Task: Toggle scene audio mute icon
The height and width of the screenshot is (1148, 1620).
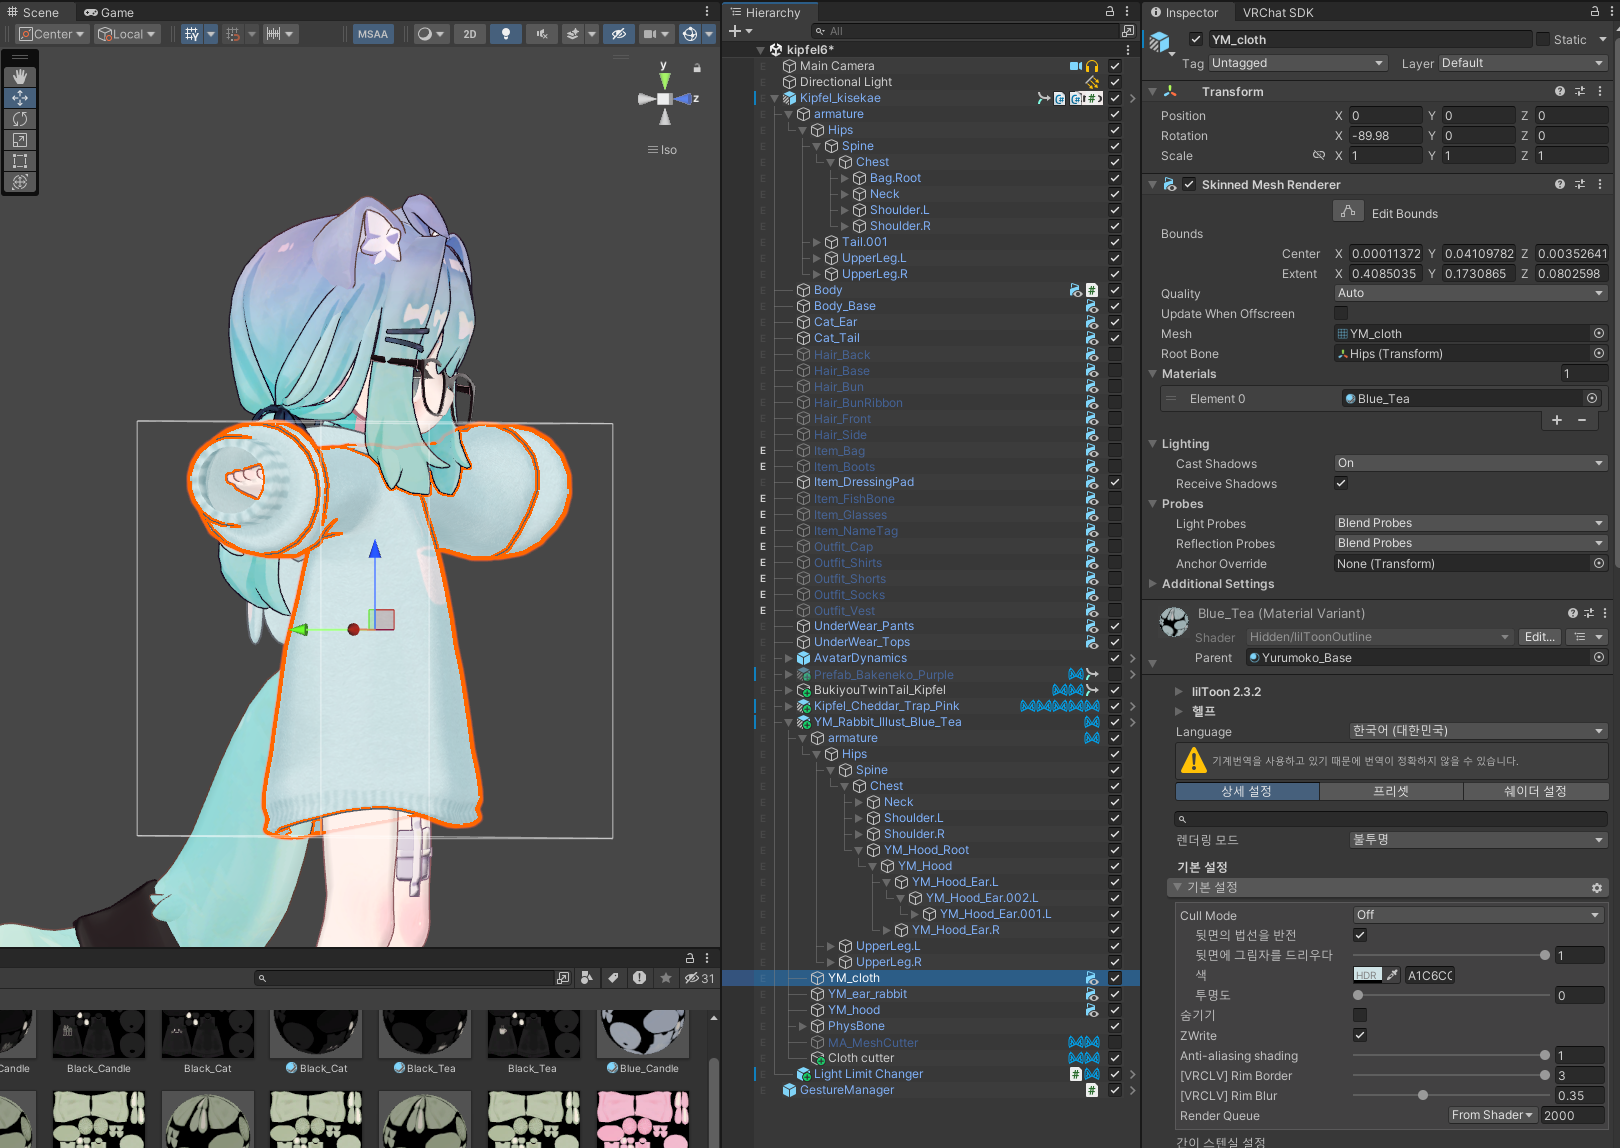Action: [x=541, y=34]
